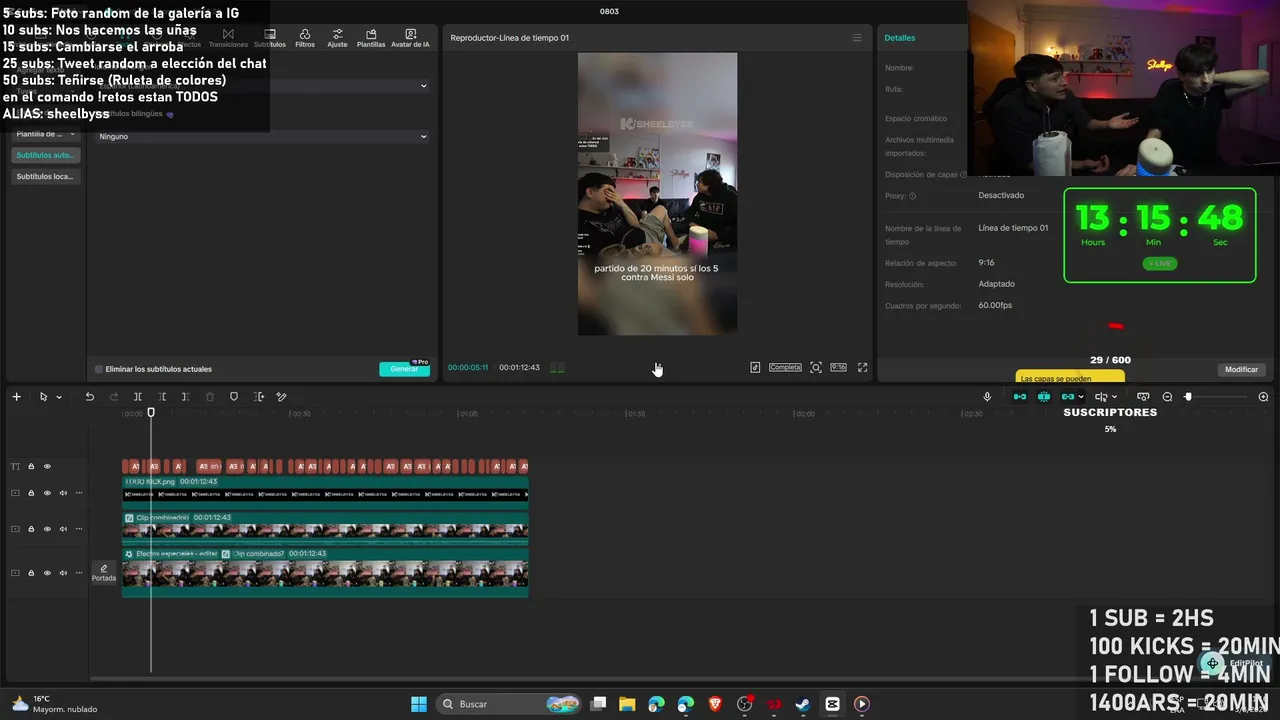Expand the pointer tool dropdown arrow
The image size is (1280, 720).
(x=59, y=397)
